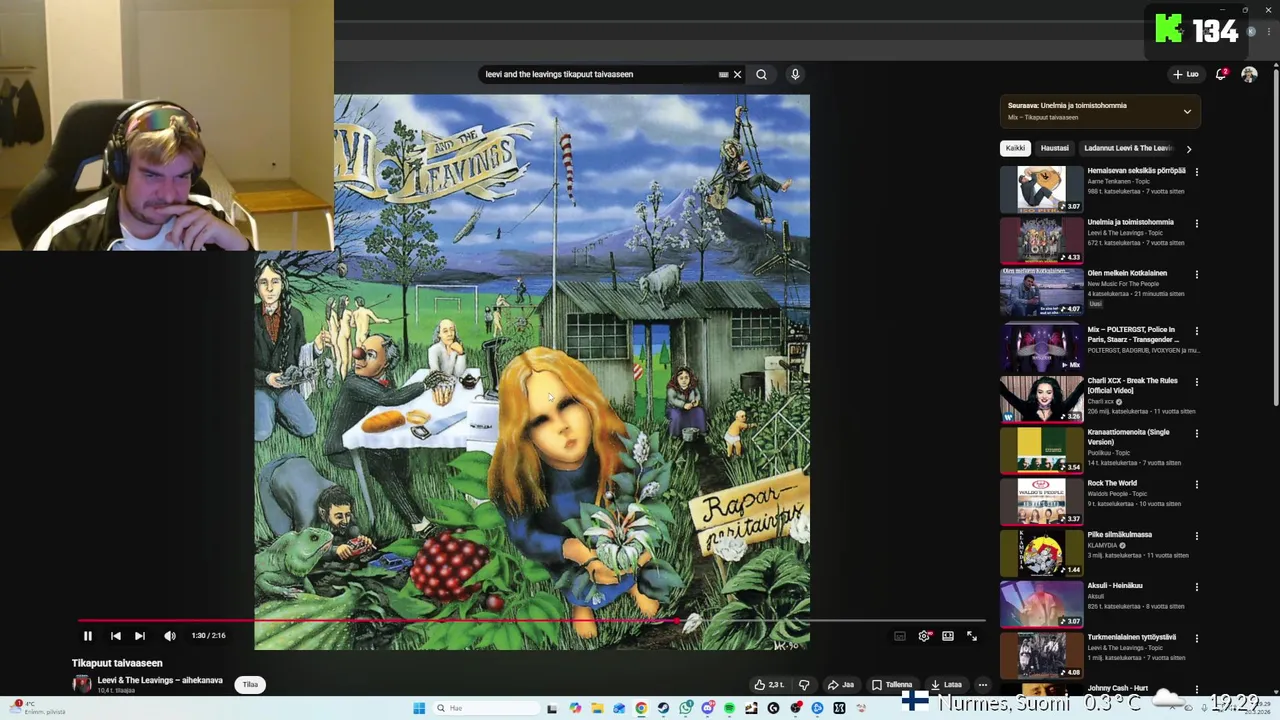Toggle subtitles in the player
This screenshot has height=720, width=1280.
click(x=900, y=636)
